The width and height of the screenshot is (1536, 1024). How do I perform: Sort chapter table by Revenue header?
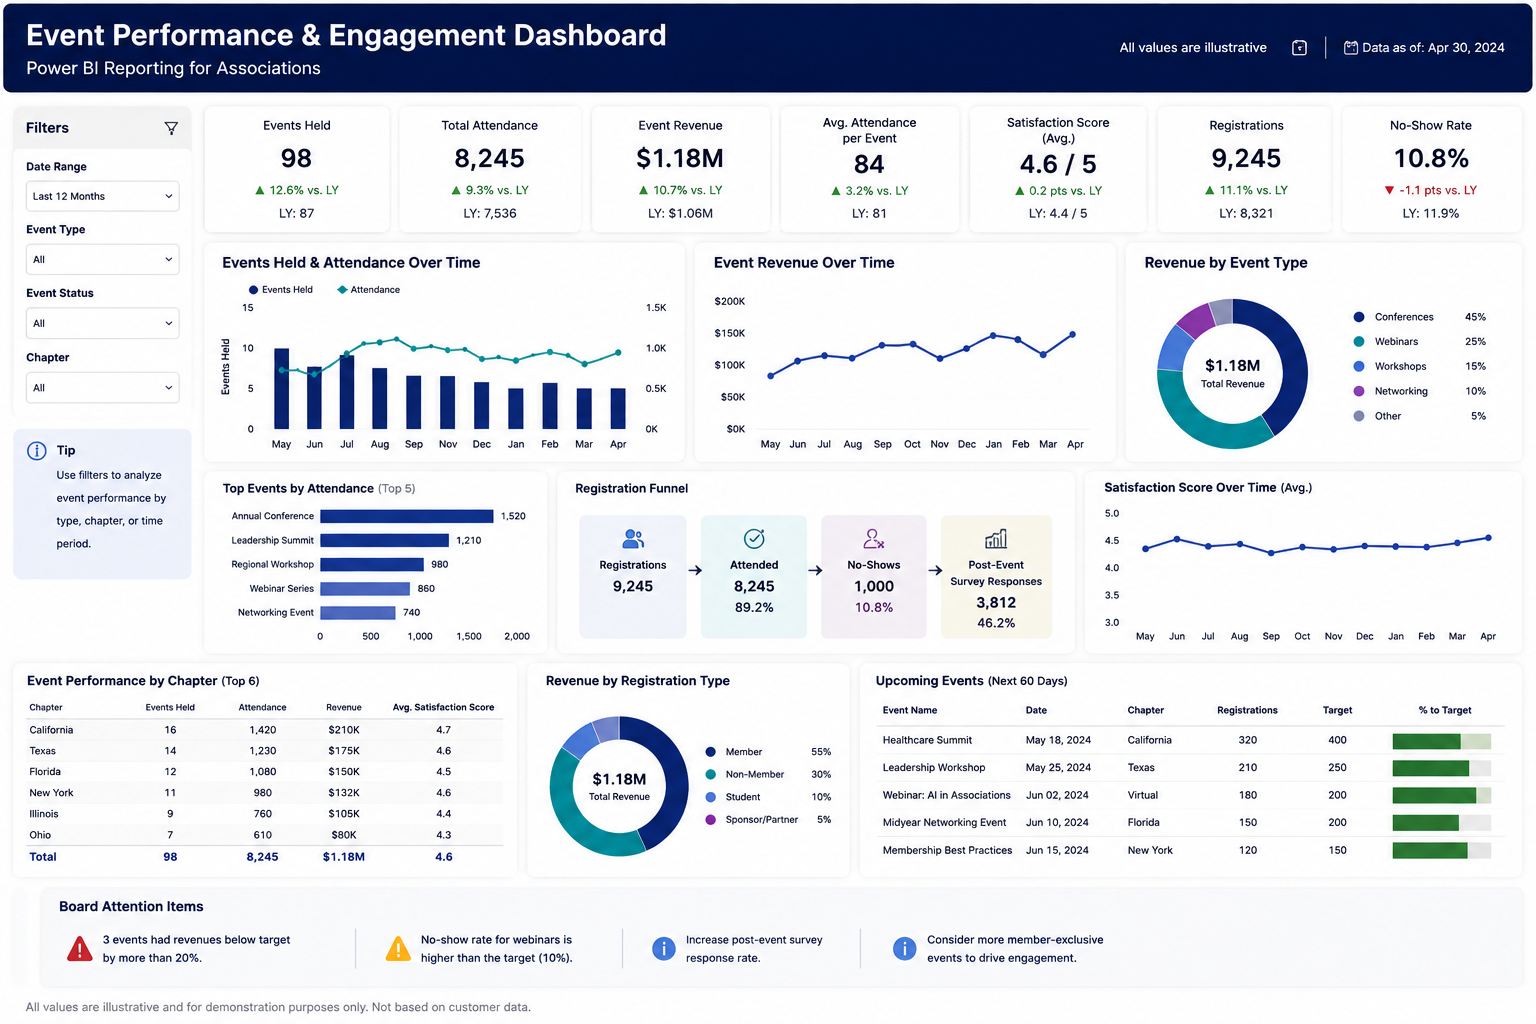pos(344,707)
